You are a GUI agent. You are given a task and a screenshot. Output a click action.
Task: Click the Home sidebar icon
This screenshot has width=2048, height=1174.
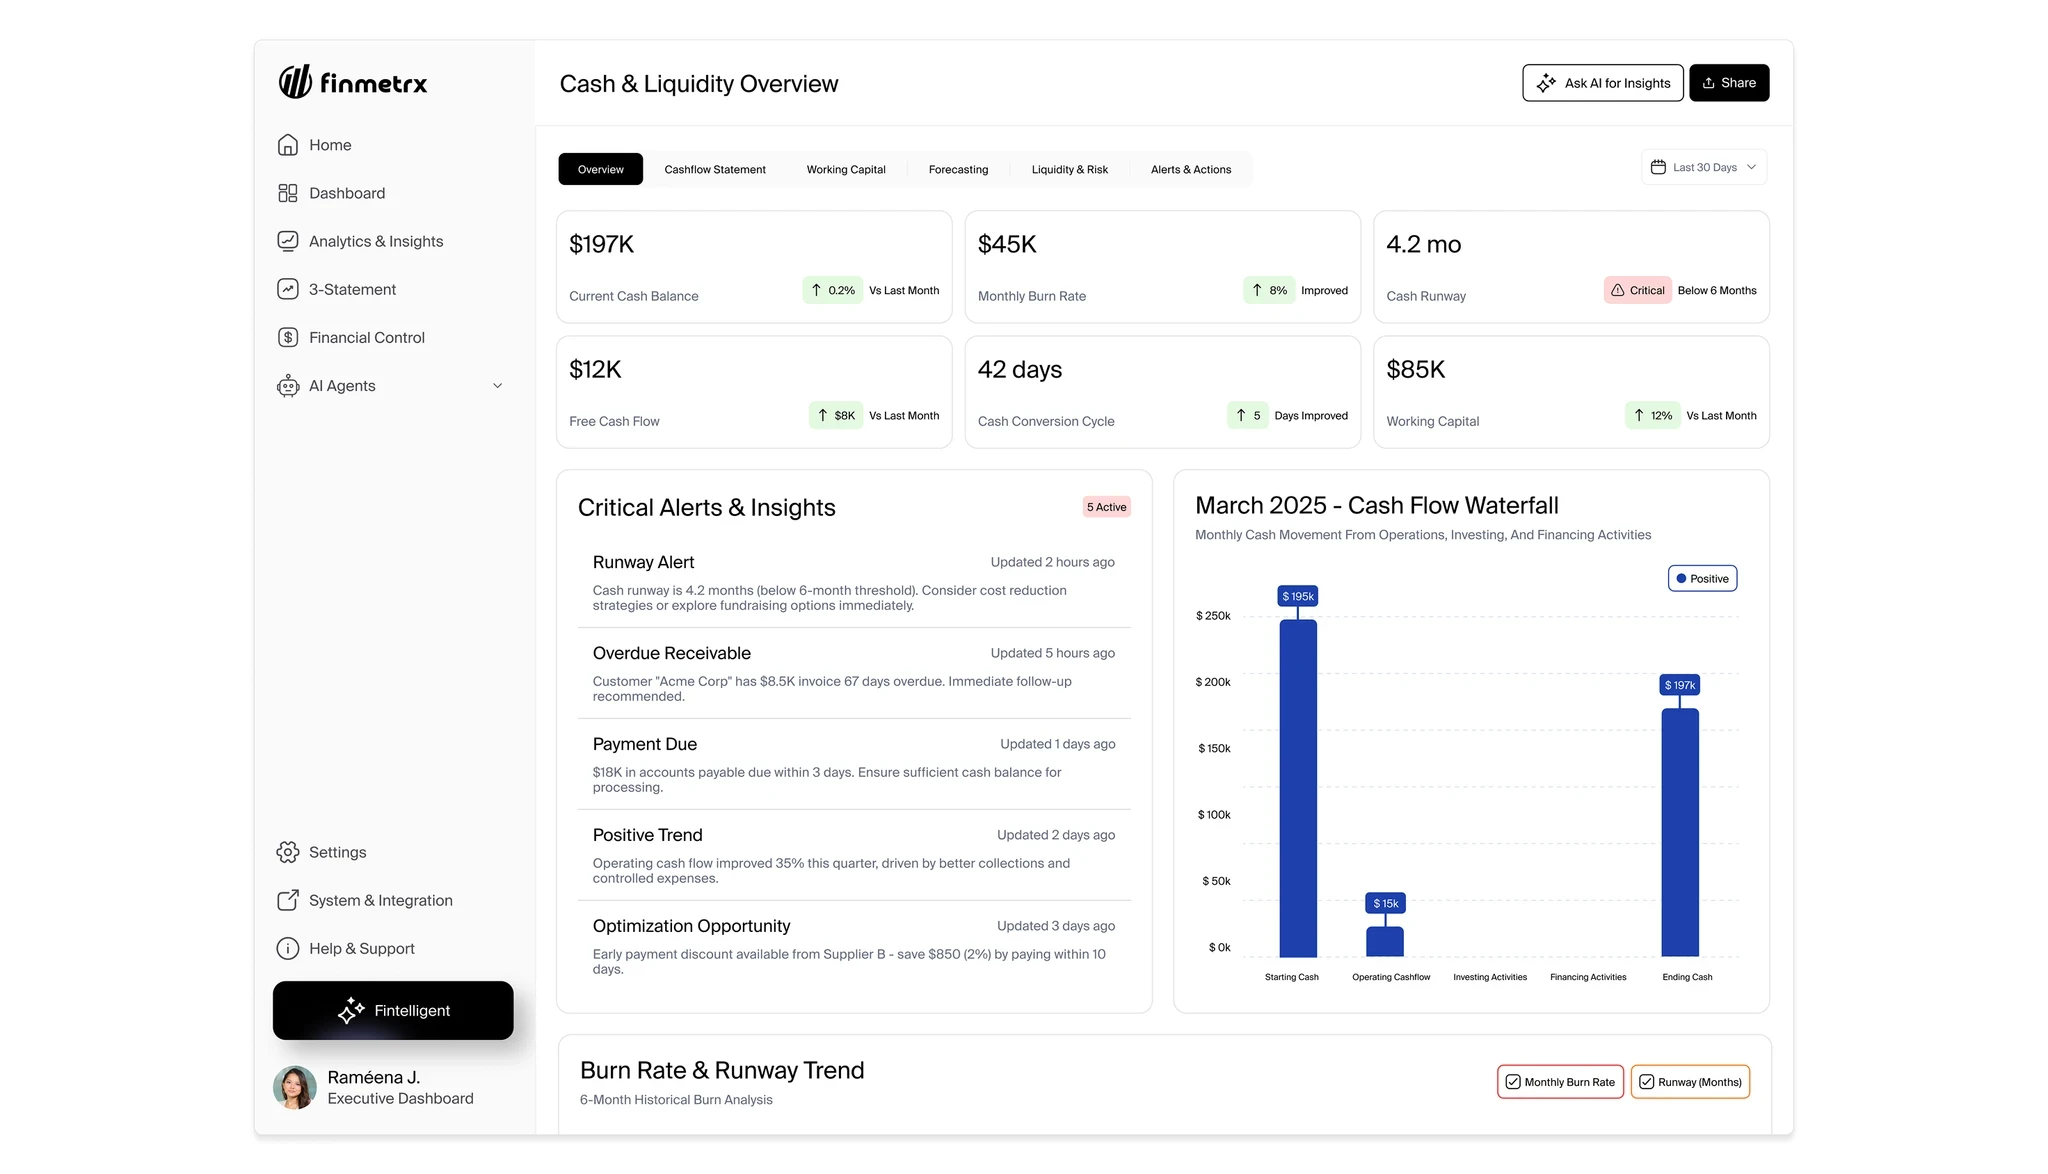pyautogui.click(x=288, y=145)
